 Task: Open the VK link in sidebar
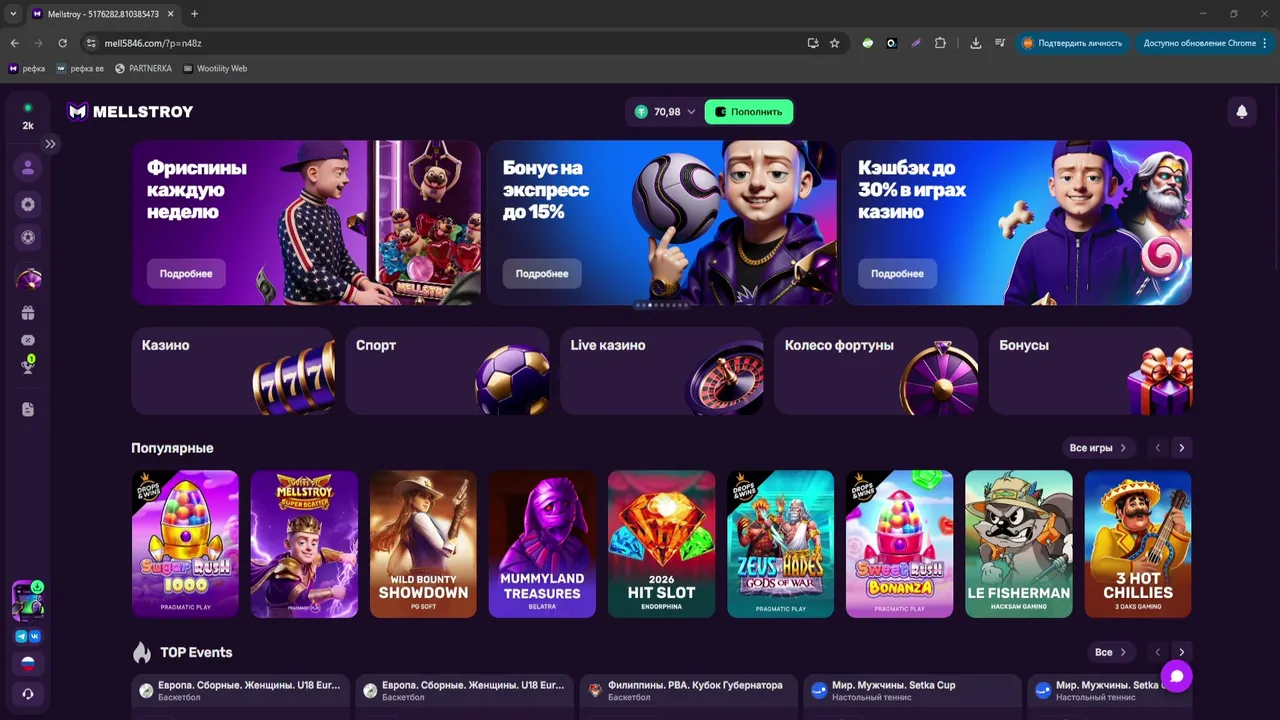(x=35, y=636)
